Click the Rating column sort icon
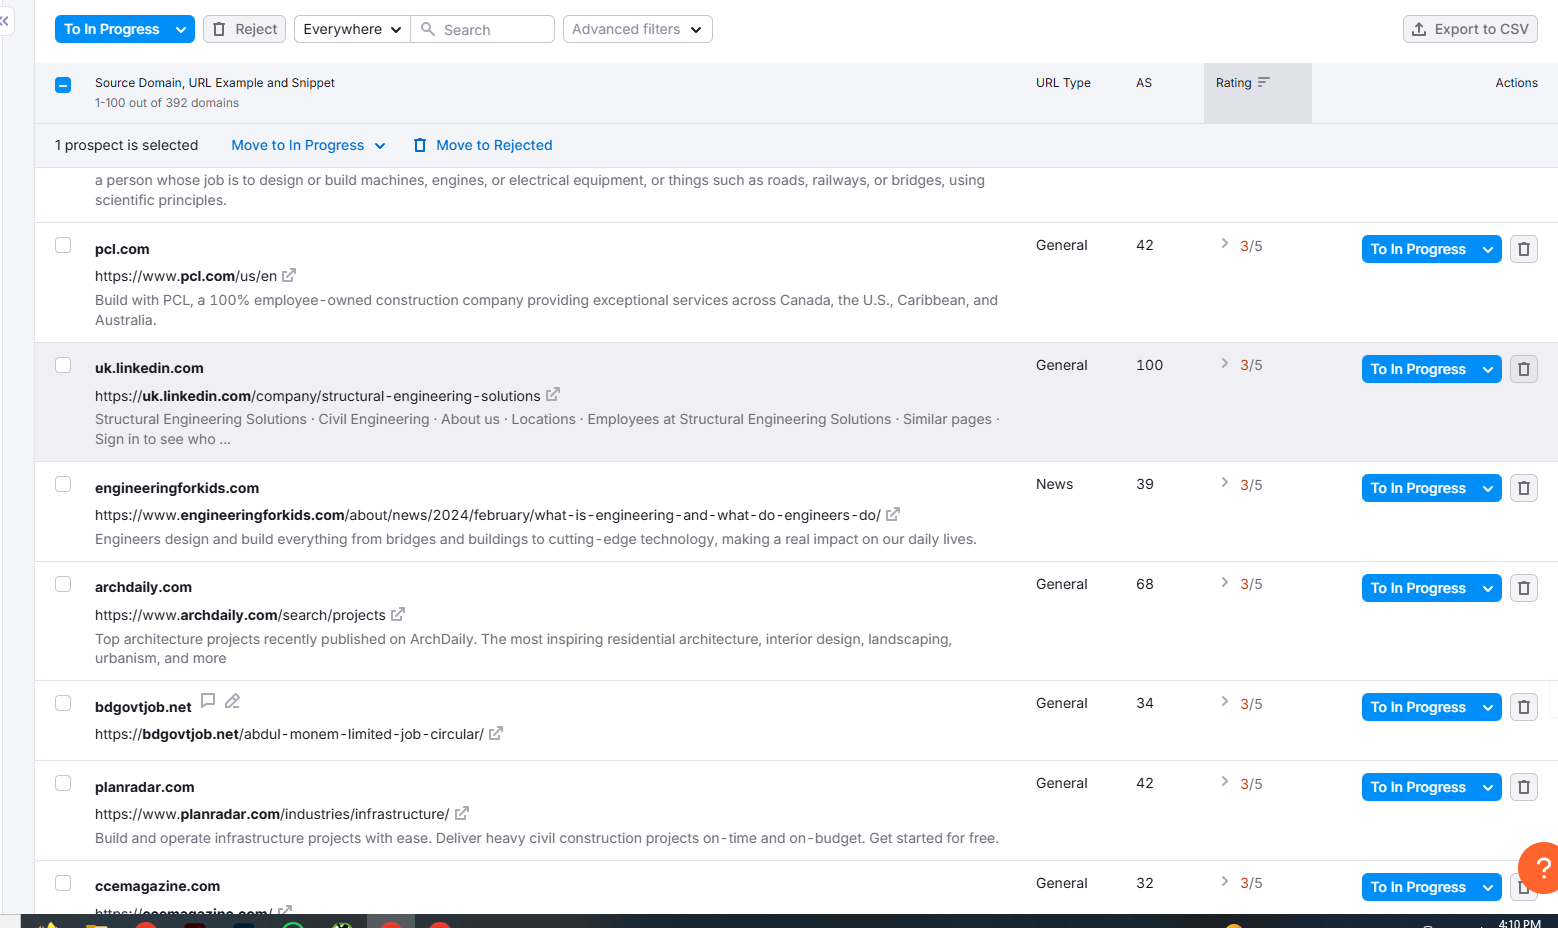The height and width of the screenshot is (928, 1558). click(x=1264, y=83)
